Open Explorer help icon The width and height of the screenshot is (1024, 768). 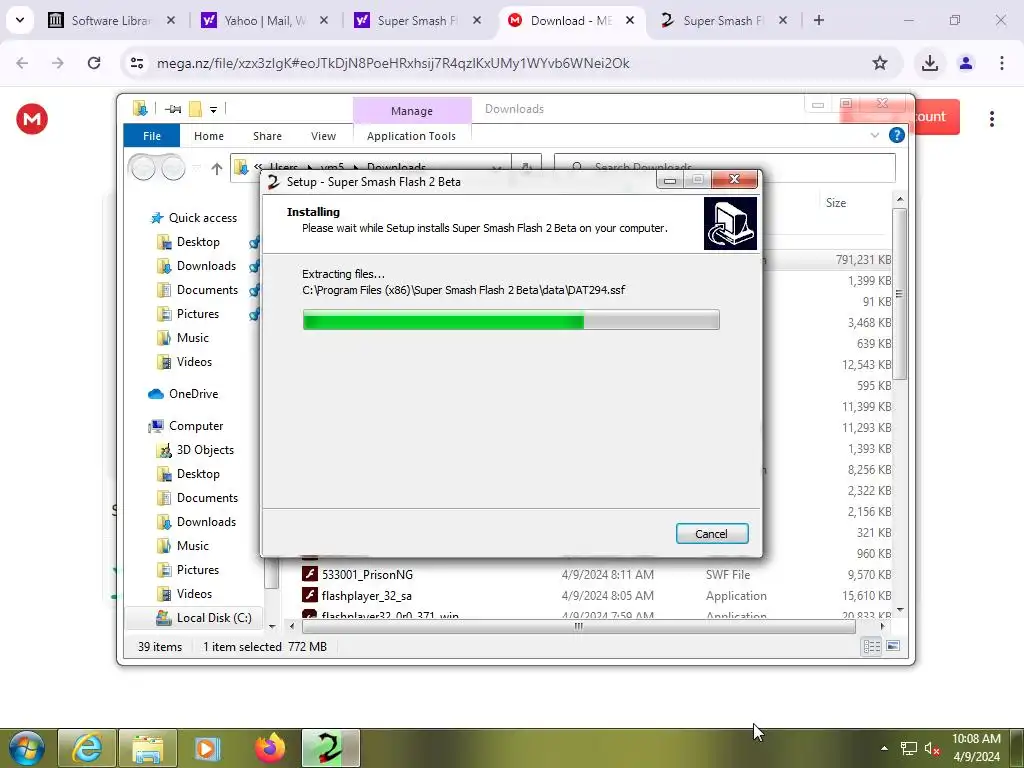pos(897,135)
